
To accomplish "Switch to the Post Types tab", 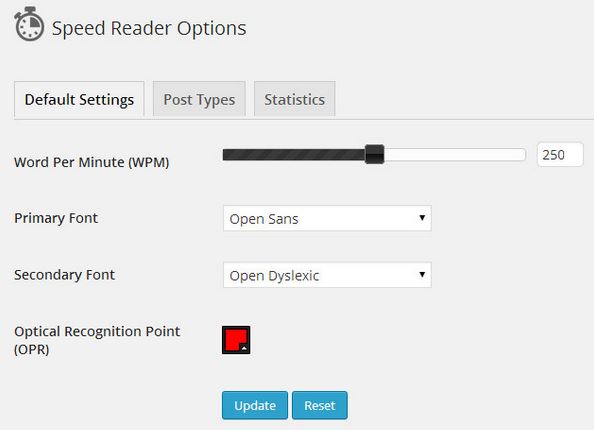I will click(x=199, y=99).
